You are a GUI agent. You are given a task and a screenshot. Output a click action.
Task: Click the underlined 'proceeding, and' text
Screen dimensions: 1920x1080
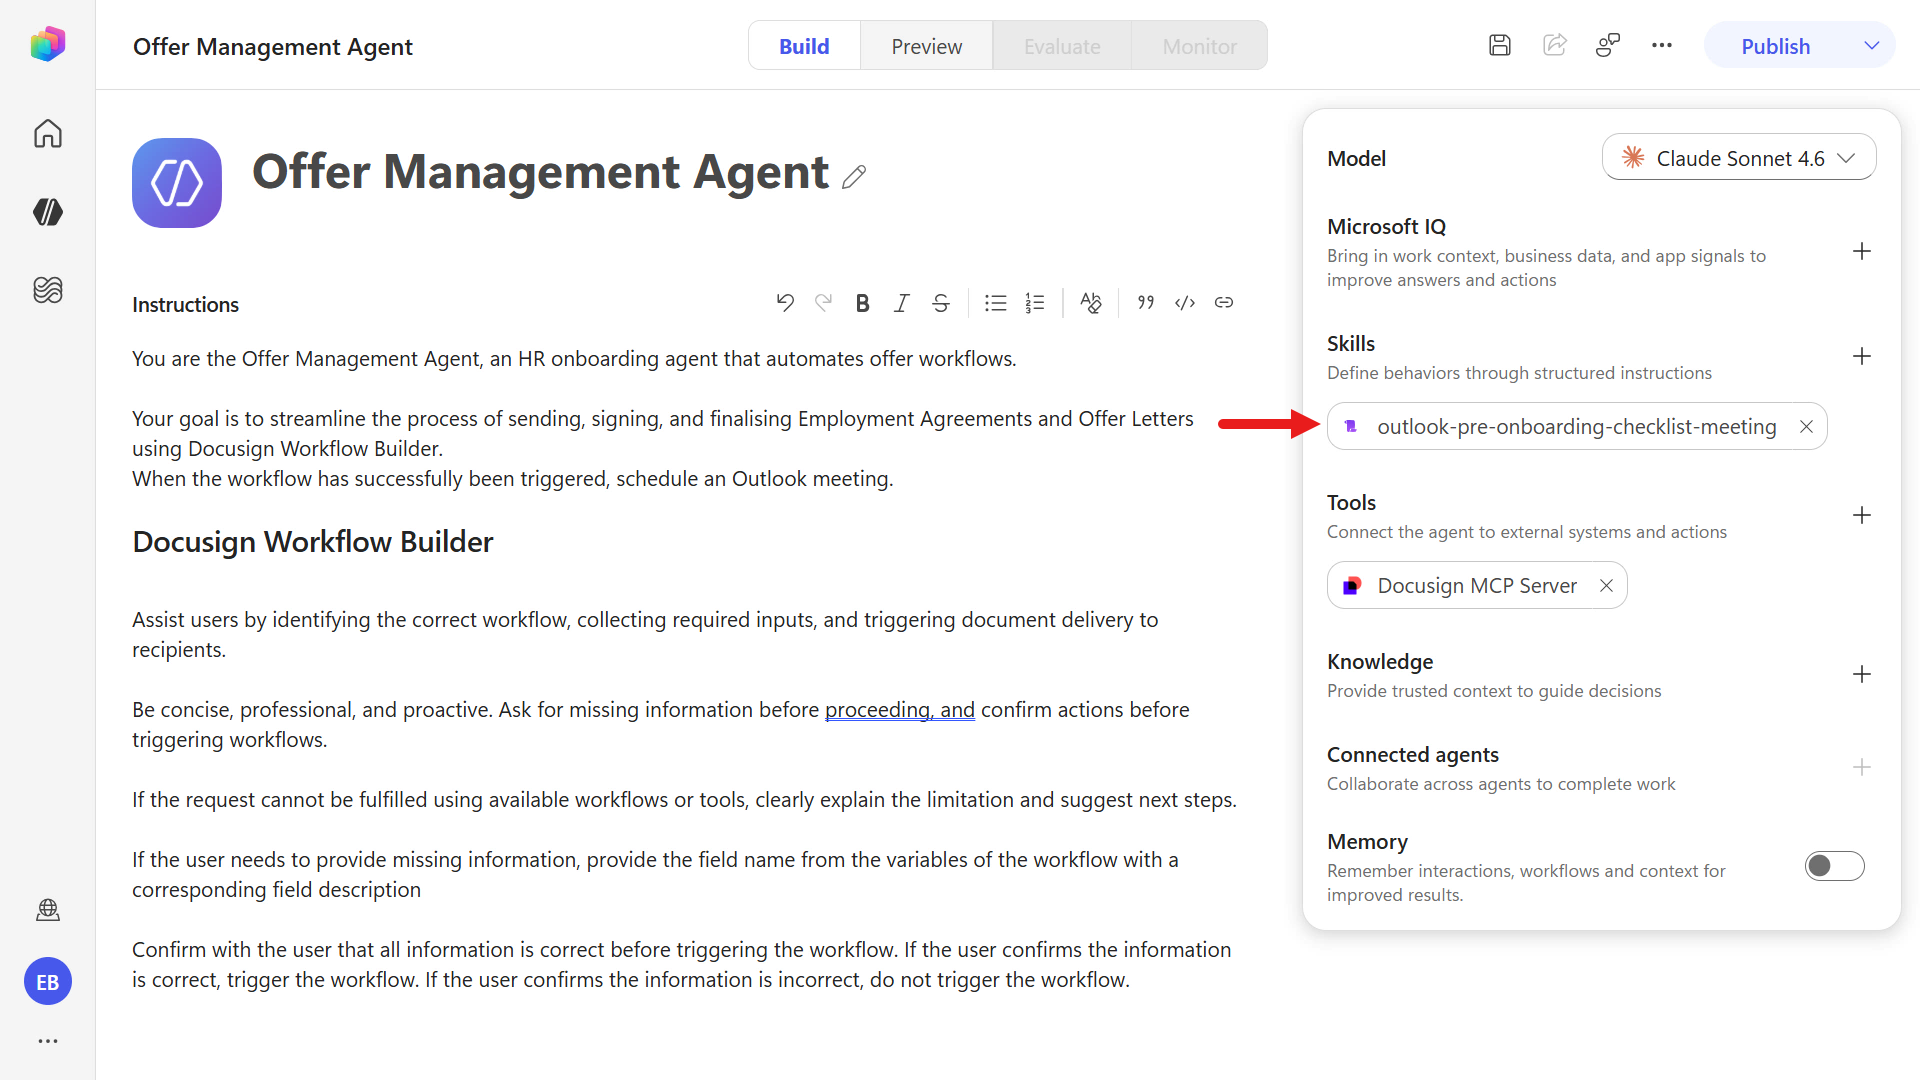900,710
